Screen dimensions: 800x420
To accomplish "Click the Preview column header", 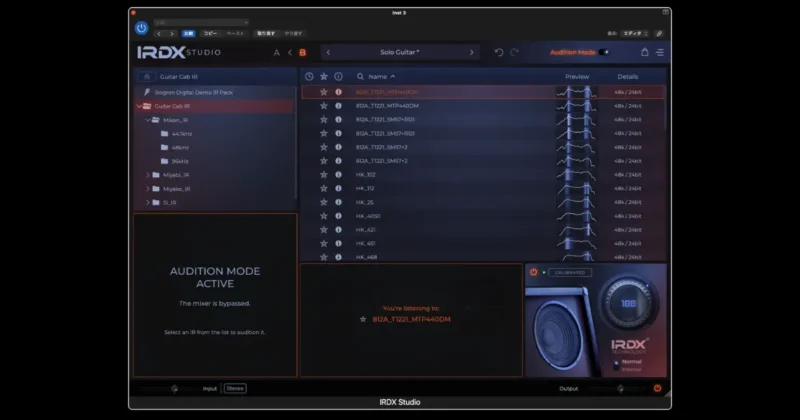I will 577,77.
